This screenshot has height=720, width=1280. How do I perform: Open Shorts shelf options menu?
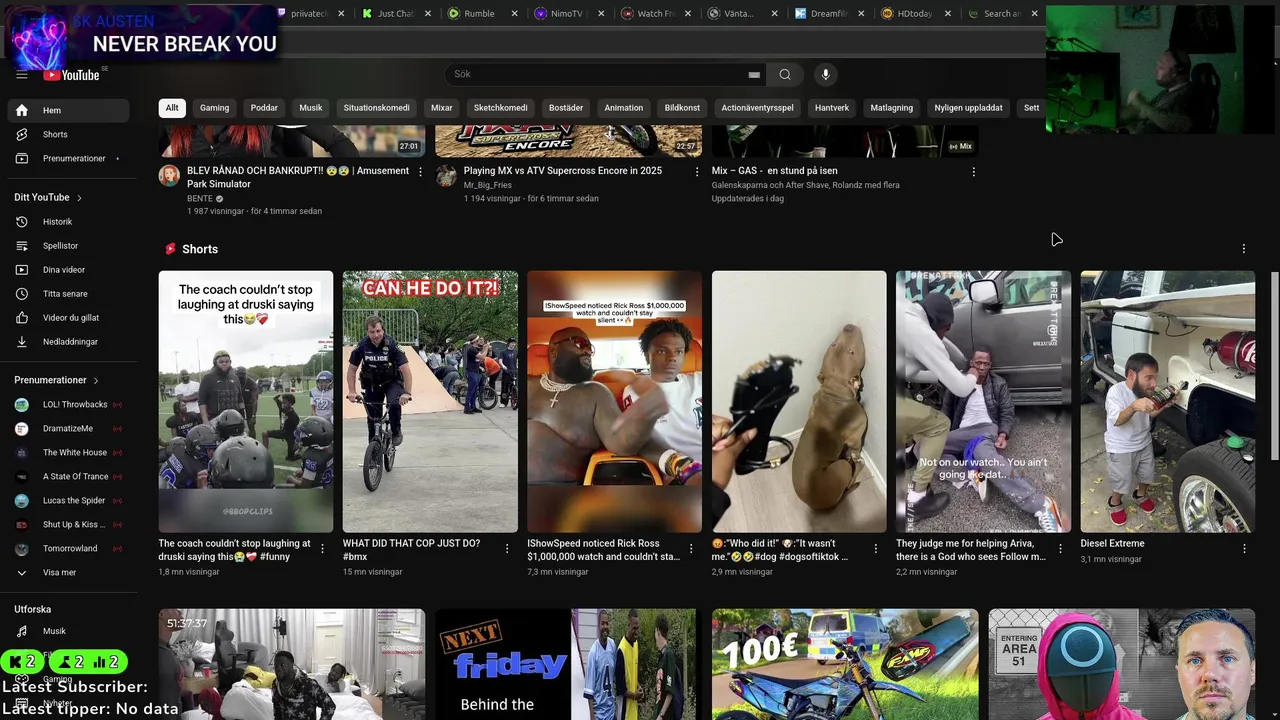click(x=1244, y=249)
